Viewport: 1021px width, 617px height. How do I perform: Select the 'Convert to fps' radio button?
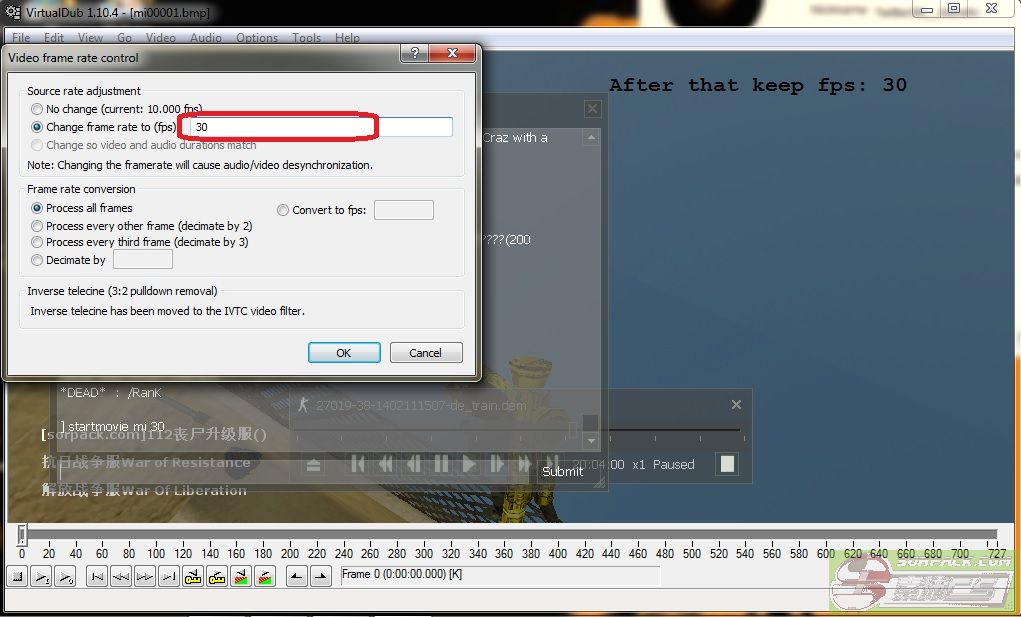tap(283, 210)
